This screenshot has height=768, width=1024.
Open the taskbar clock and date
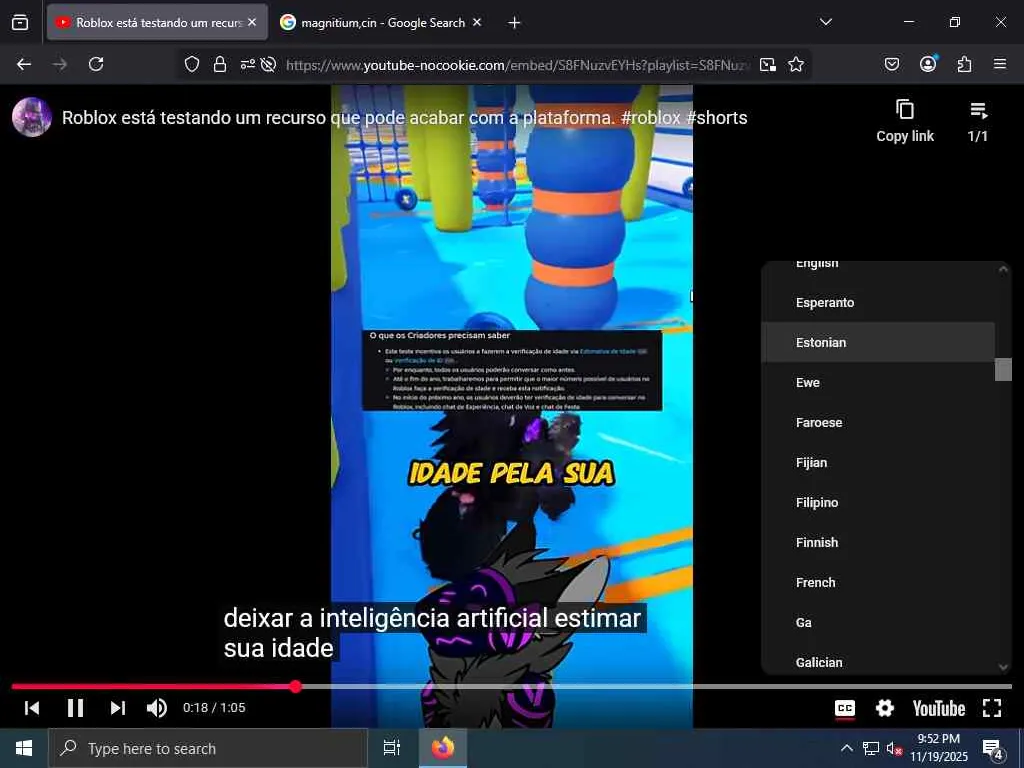(939, 748)
